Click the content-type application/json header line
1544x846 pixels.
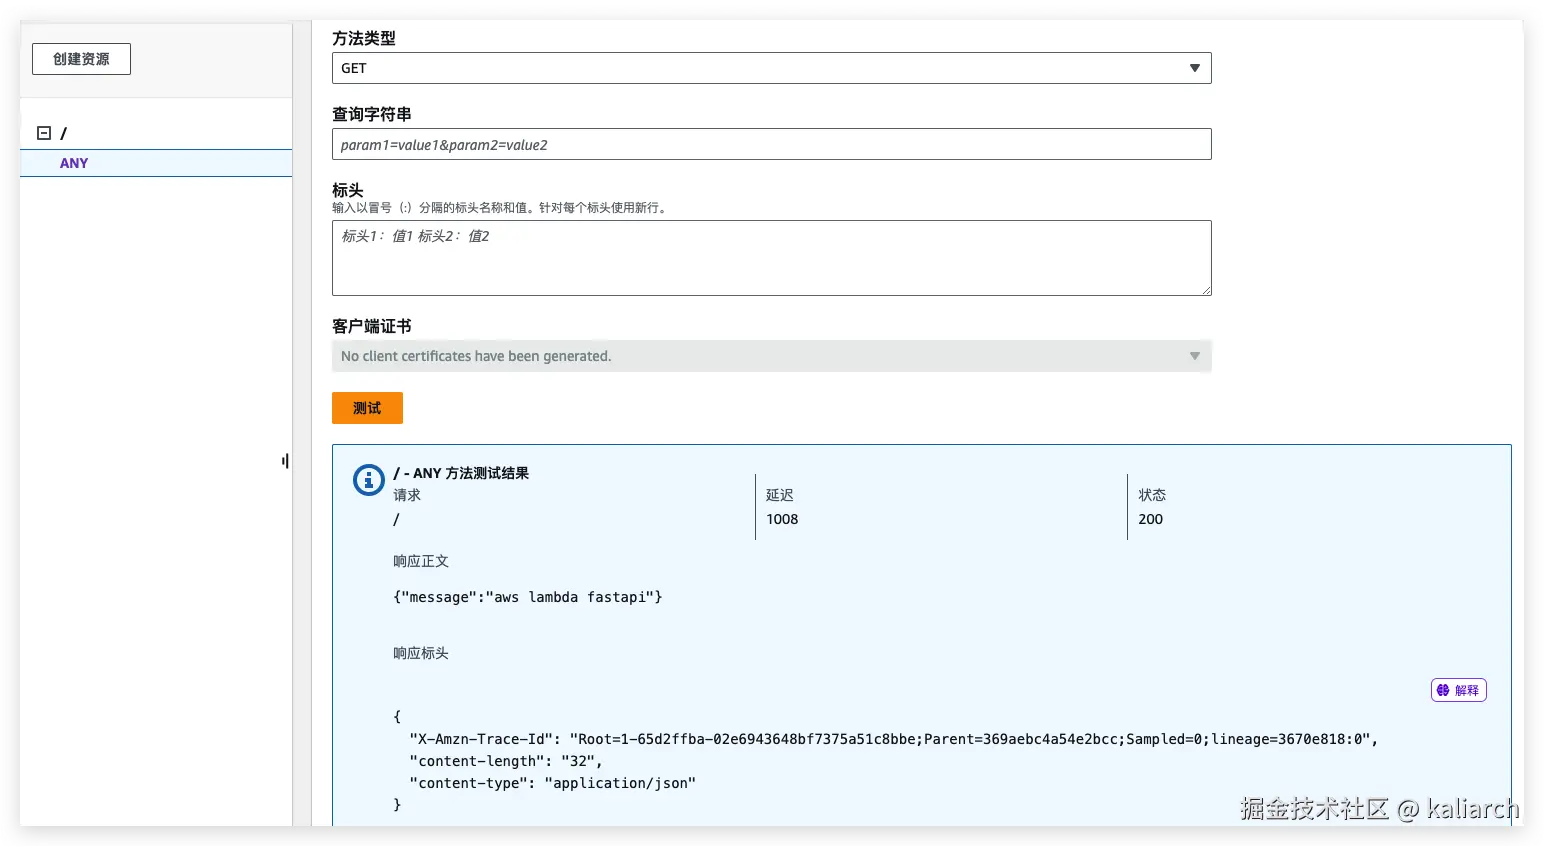[x=552, y=783]
